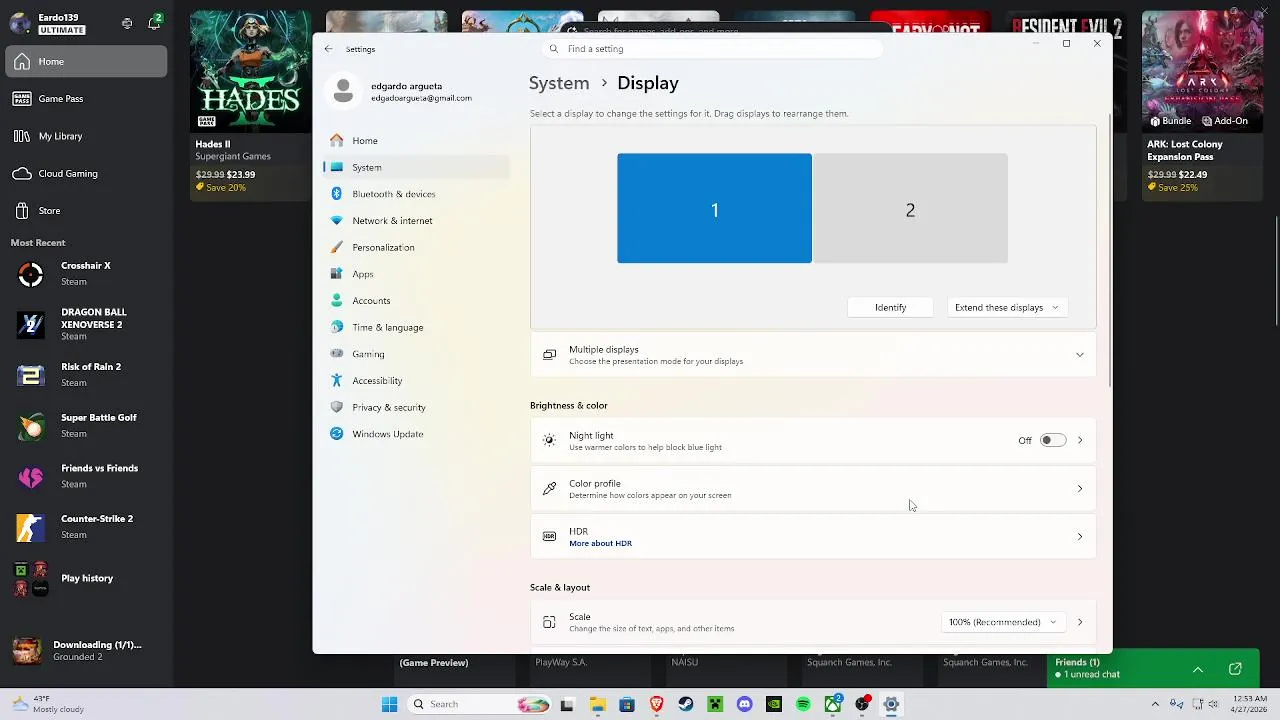Viewport: 1280px width, 720px height.
Task: Open Friends vs Friends from recents
Action: [x=86, y=476]
